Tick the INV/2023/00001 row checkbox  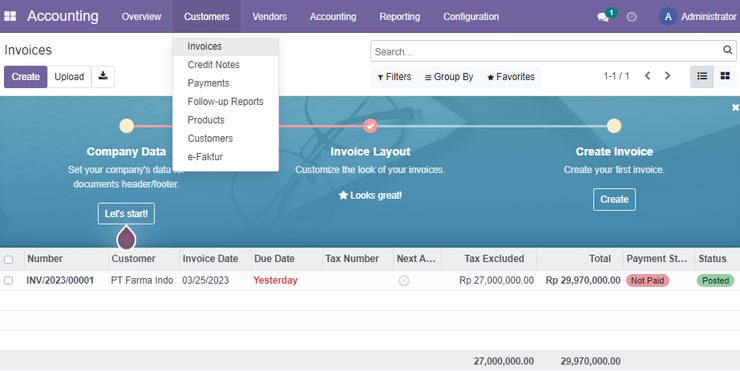(8, 280)
